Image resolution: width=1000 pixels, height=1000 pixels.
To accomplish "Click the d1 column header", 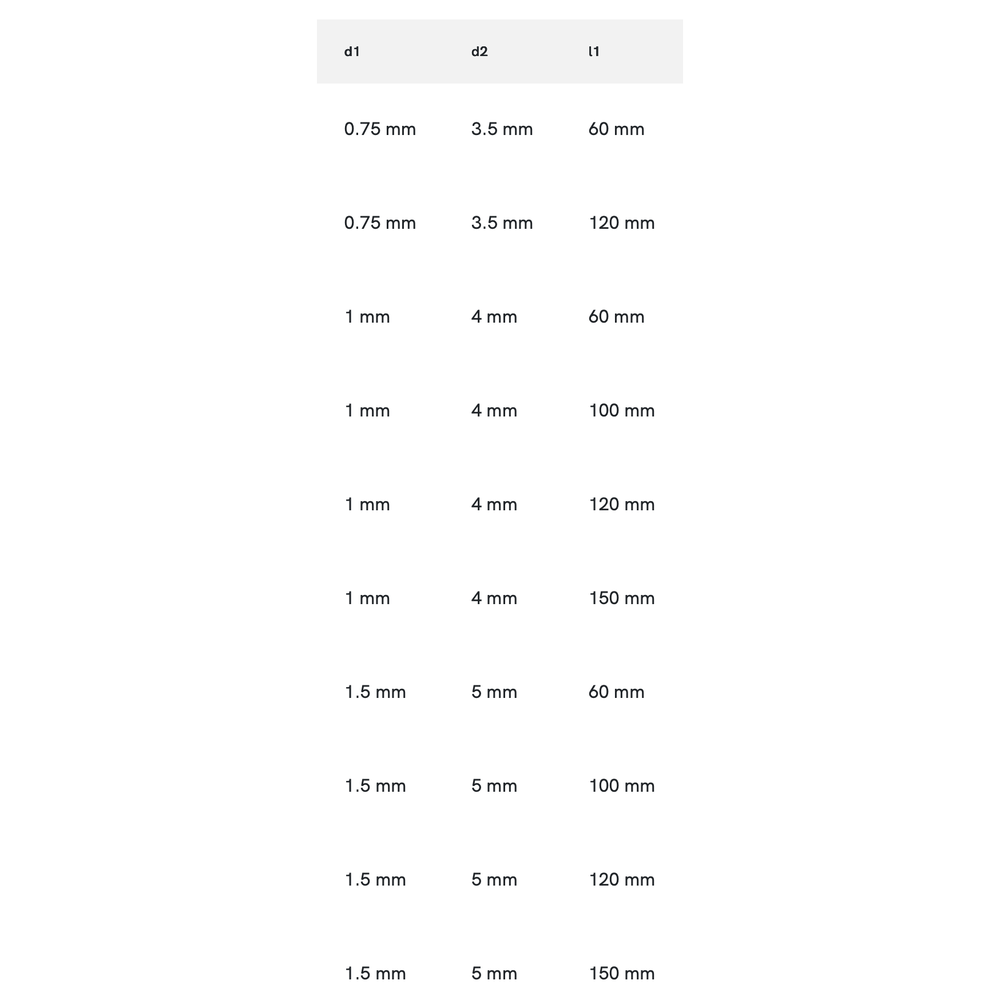I will pos(352,52).
